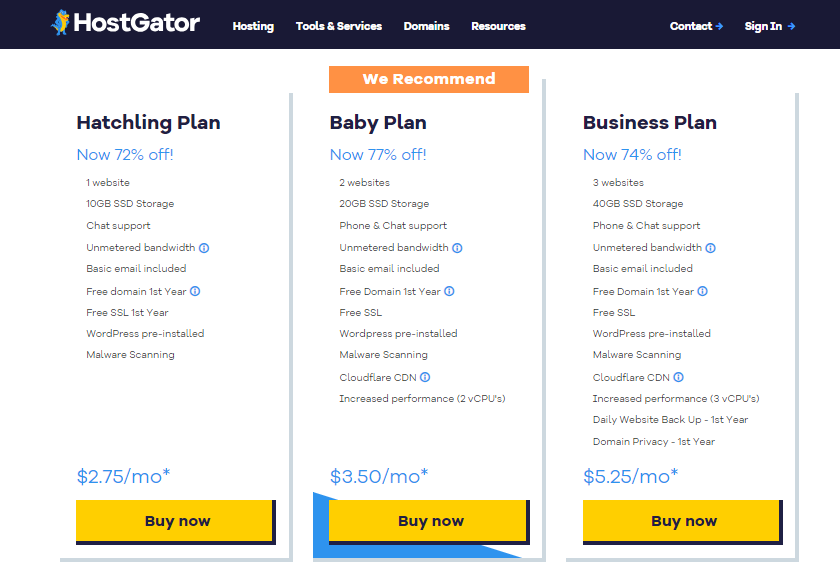Image resolution: width=840 pixels, height=575 pixels.
Task: Click the Sign In link
Action: 769,26
